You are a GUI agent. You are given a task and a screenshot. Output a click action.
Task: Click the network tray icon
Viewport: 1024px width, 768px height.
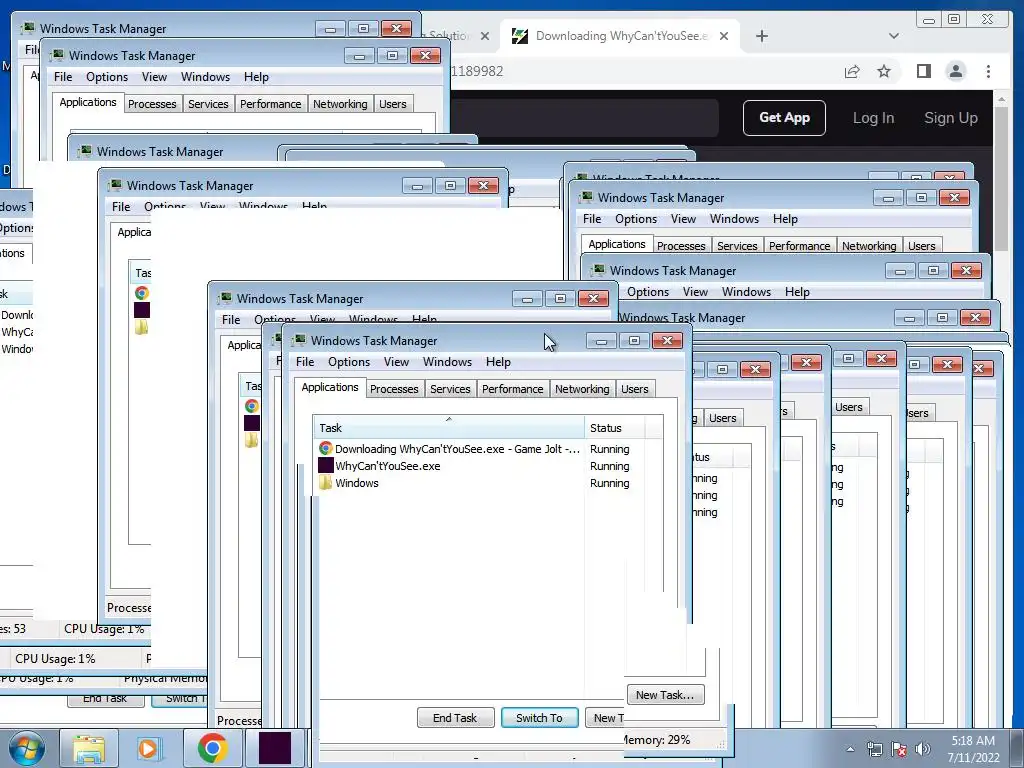tap(874, 749)
